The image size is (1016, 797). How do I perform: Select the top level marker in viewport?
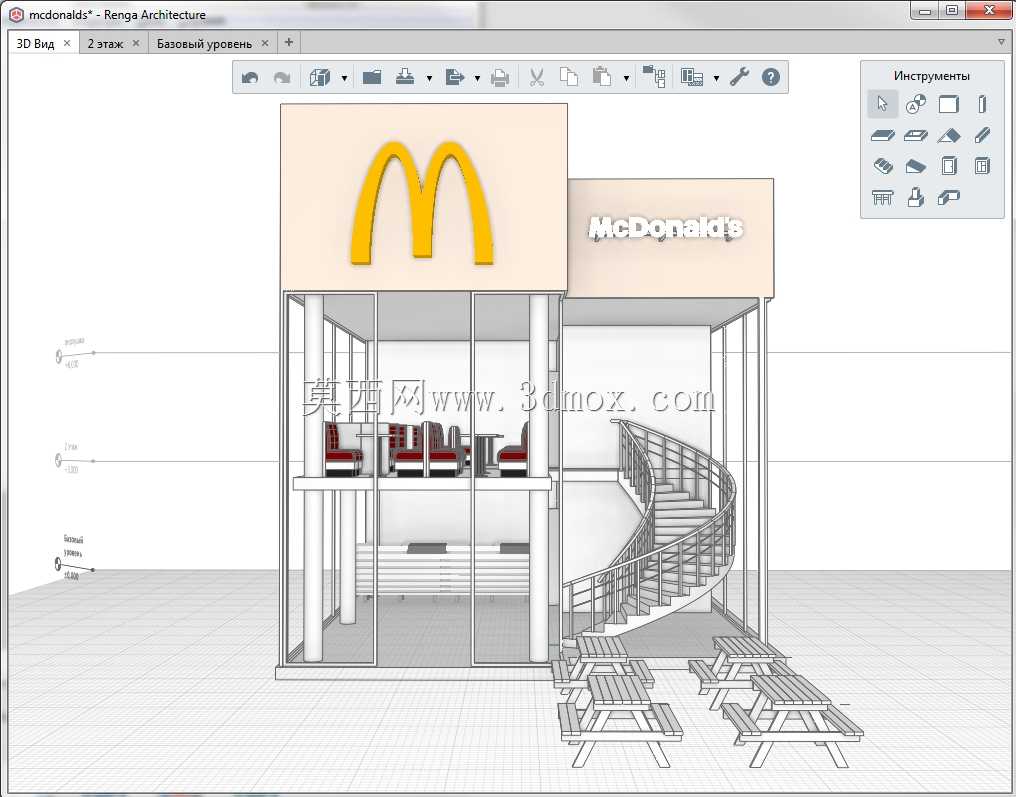74,352
